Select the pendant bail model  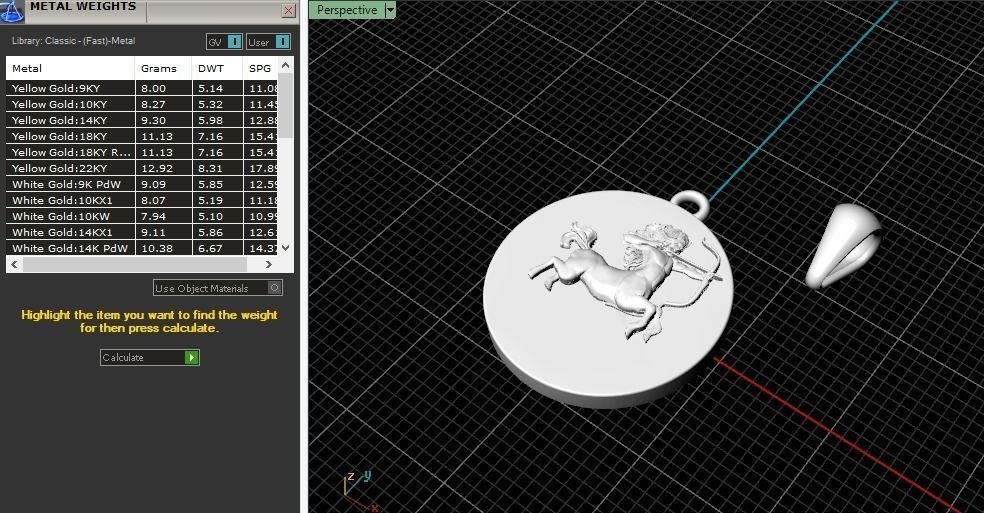(842, 245)
